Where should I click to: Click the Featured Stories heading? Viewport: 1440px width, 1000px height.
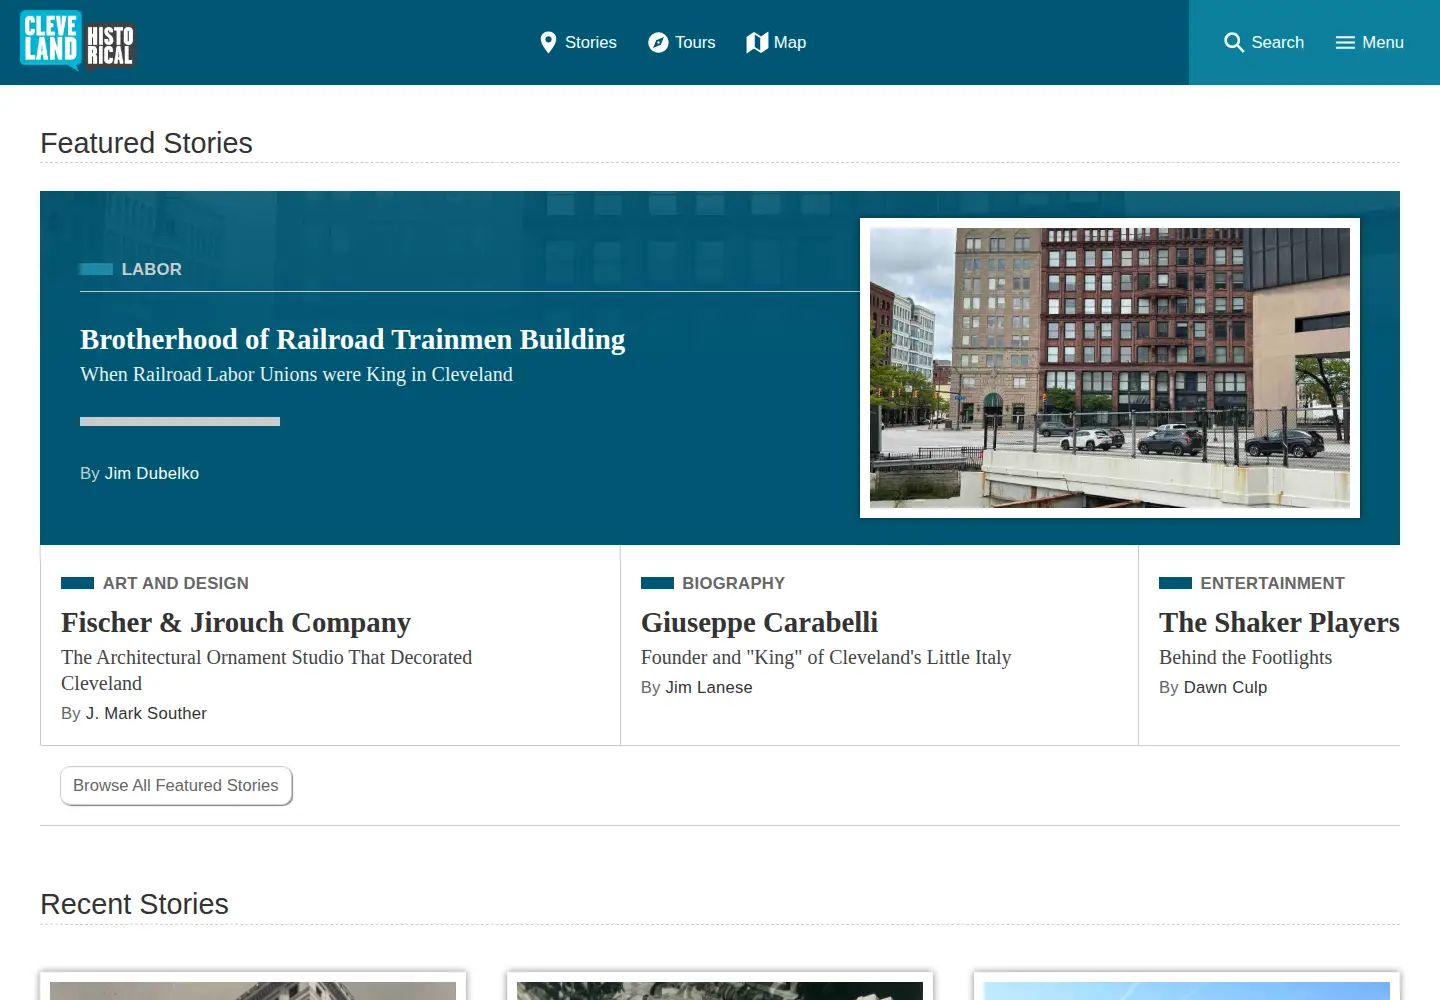pyautogui.click(x=146, y=143)
